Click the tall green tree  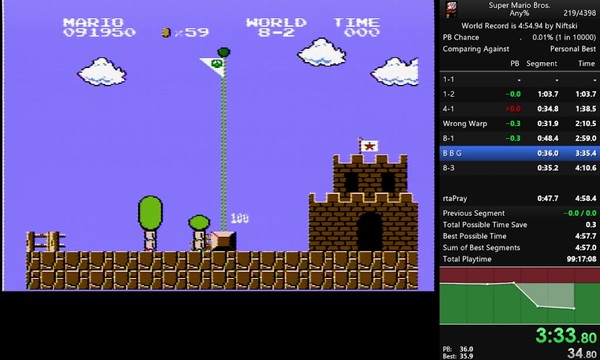coord(150,223)
